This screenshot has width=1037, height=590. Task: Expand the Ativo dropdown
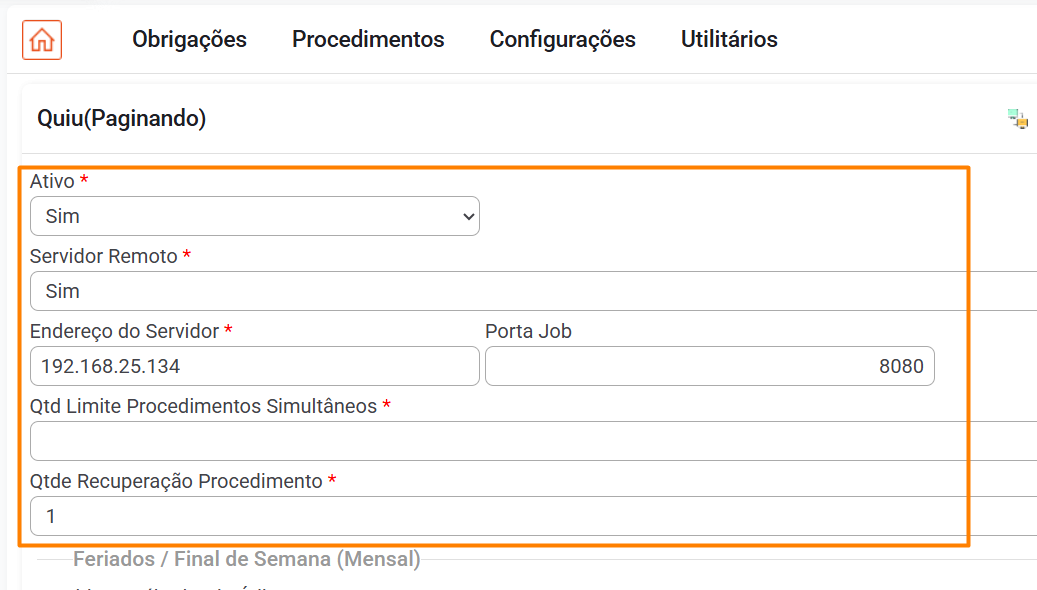point(254,216)
